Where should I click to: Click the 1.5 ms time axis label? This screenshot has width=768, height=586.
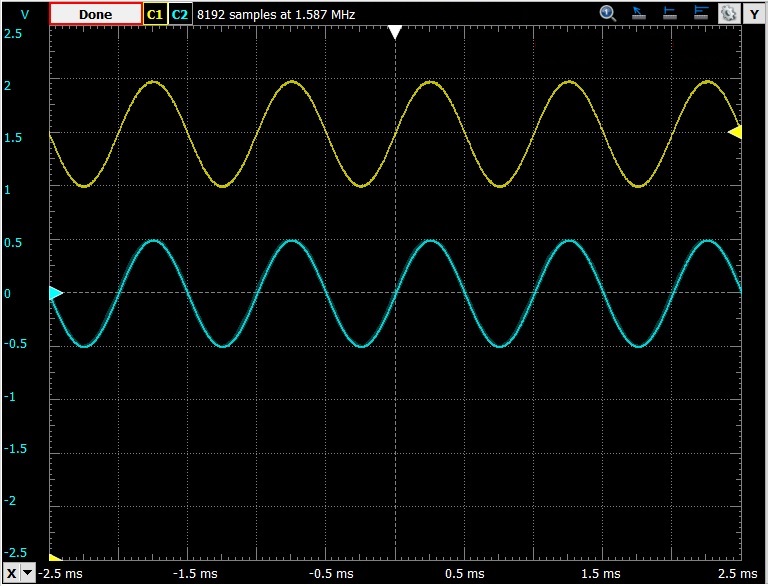[600, 573]
